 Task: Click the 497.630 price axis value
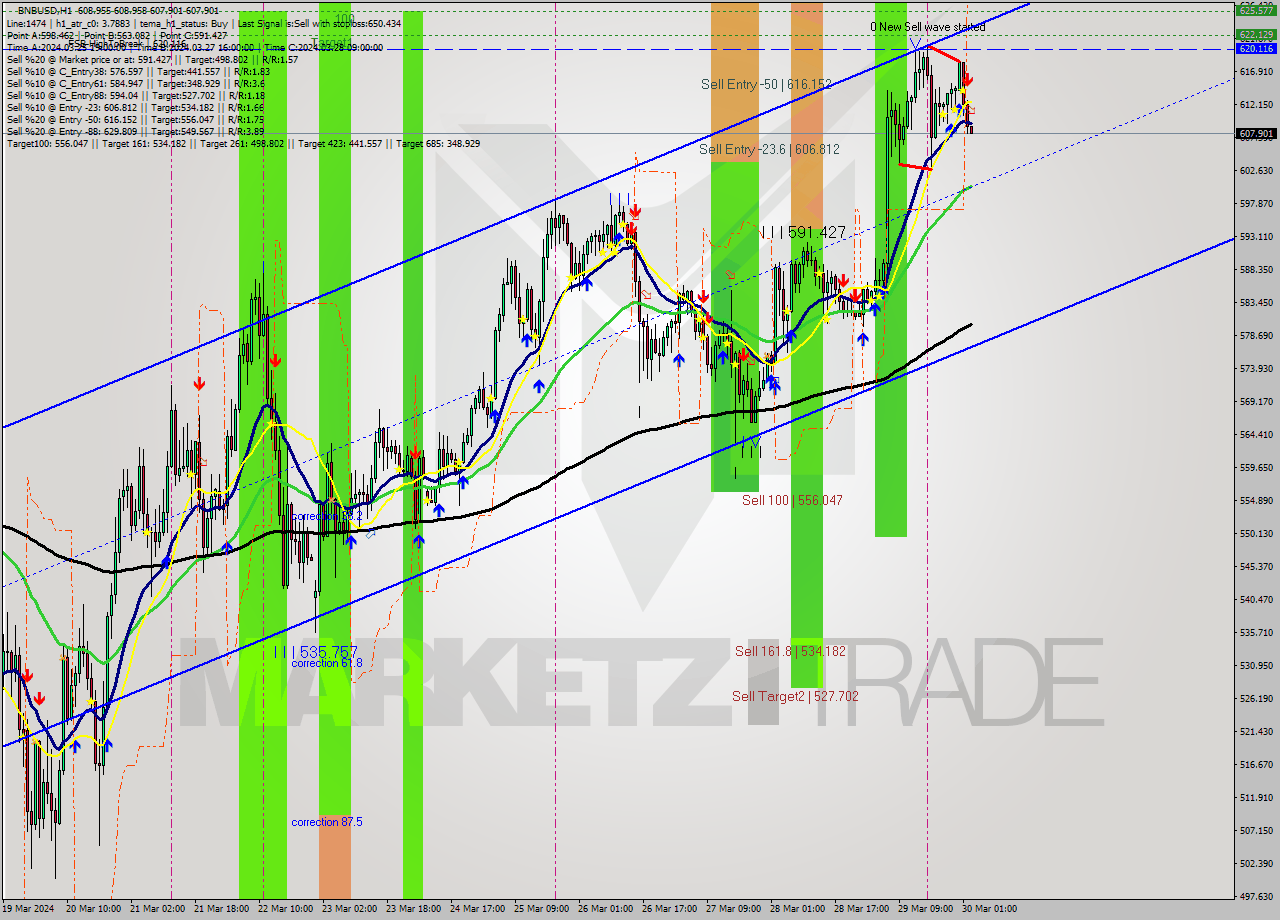[1256, 897]
